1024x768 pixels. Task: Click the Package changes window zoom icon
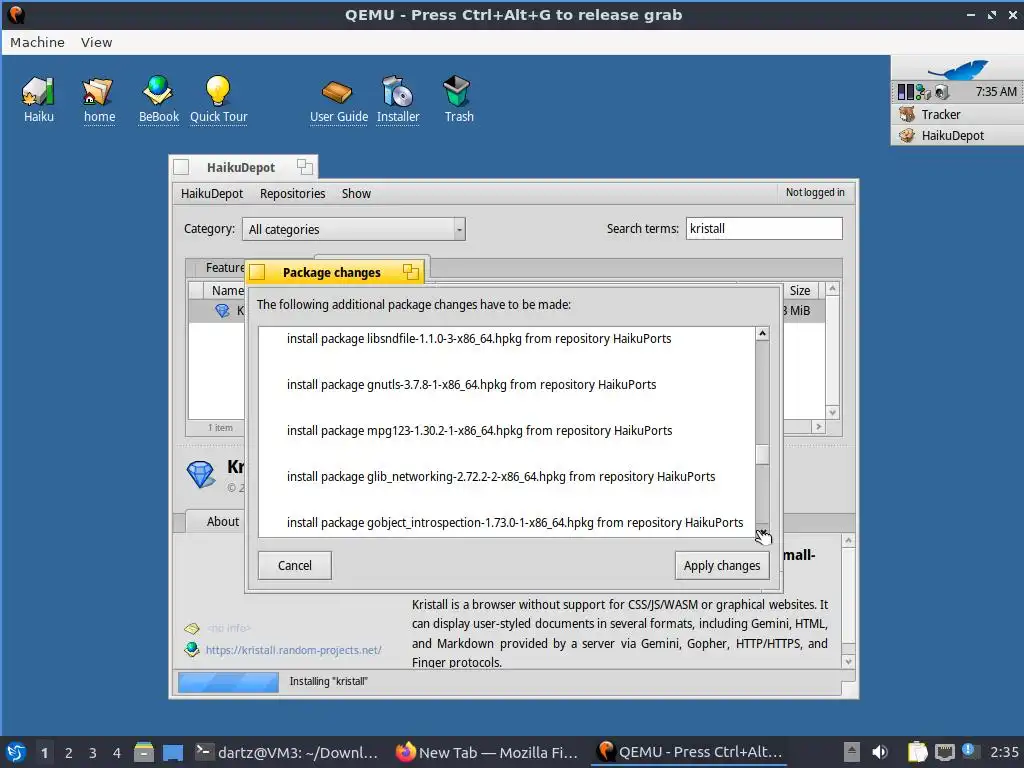410,272
